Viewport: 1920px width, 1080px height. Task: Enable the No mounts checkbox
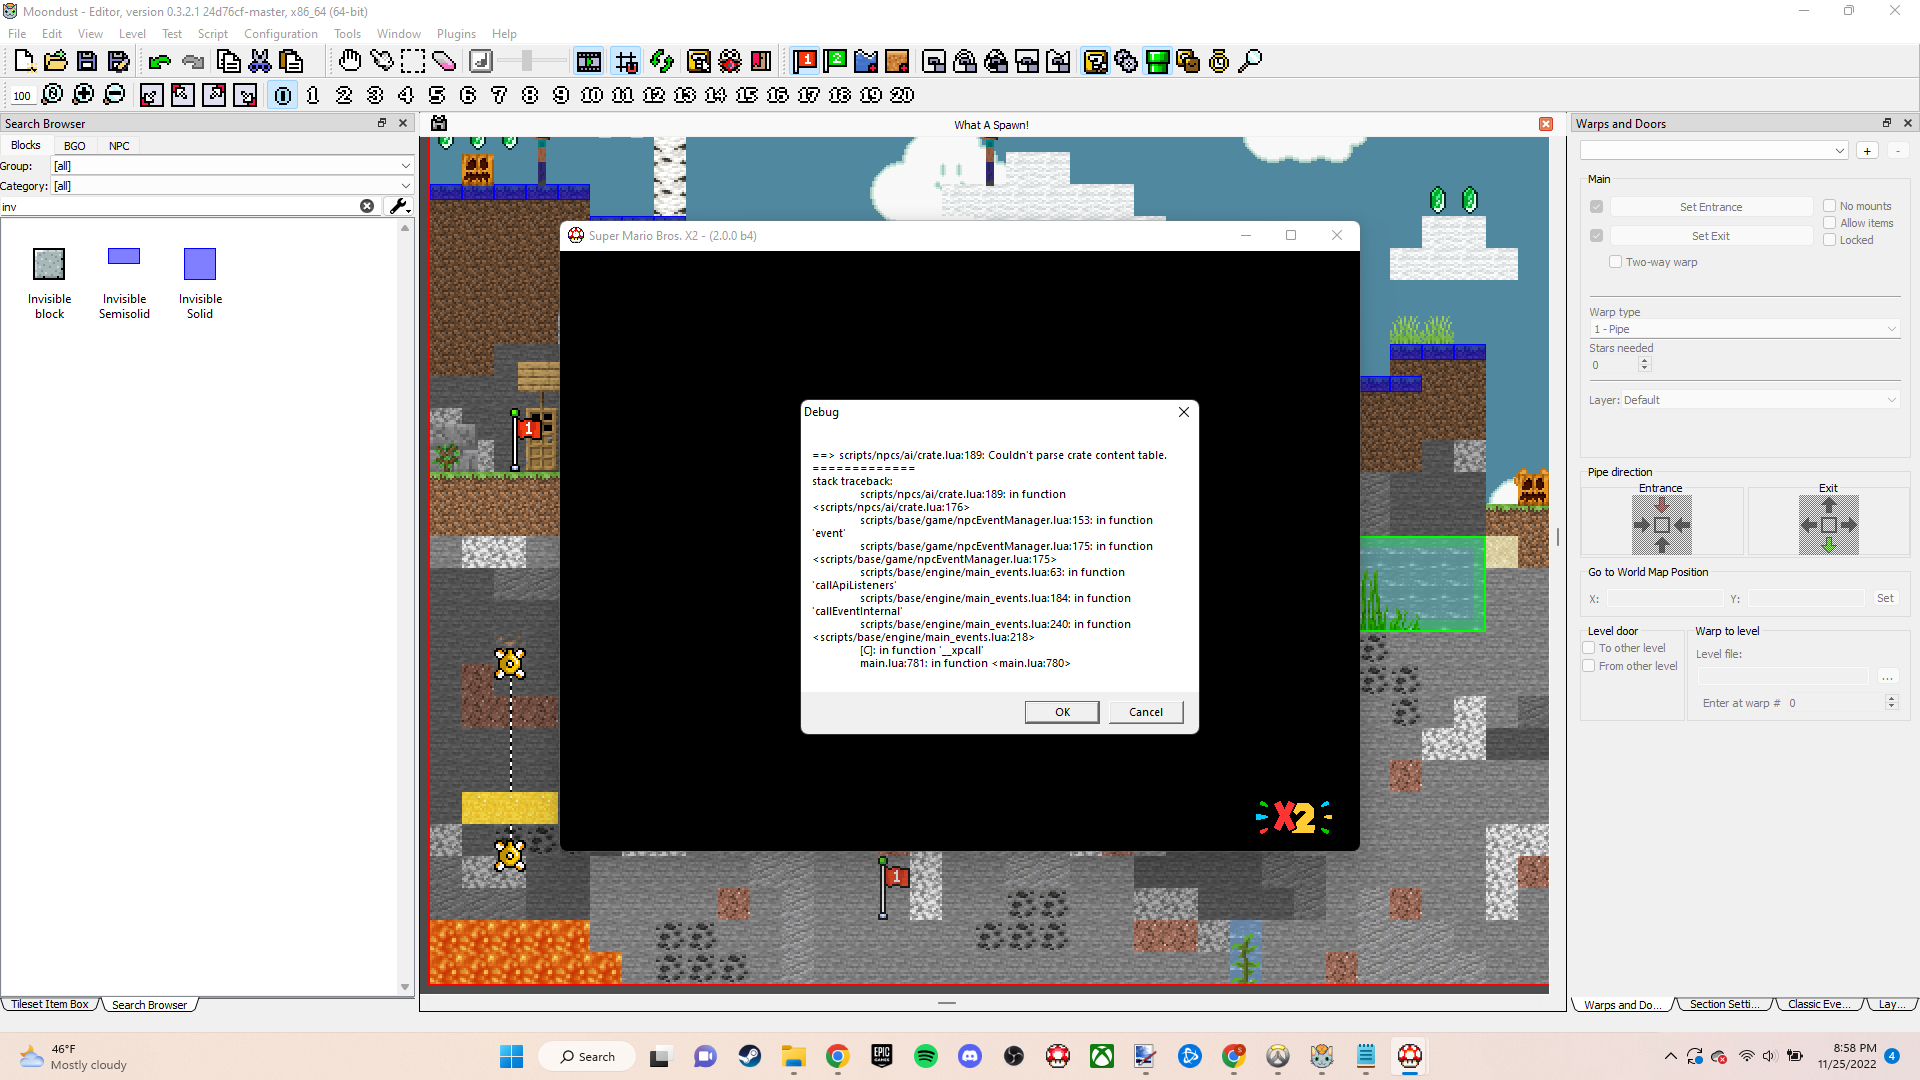coord(1830,206)
